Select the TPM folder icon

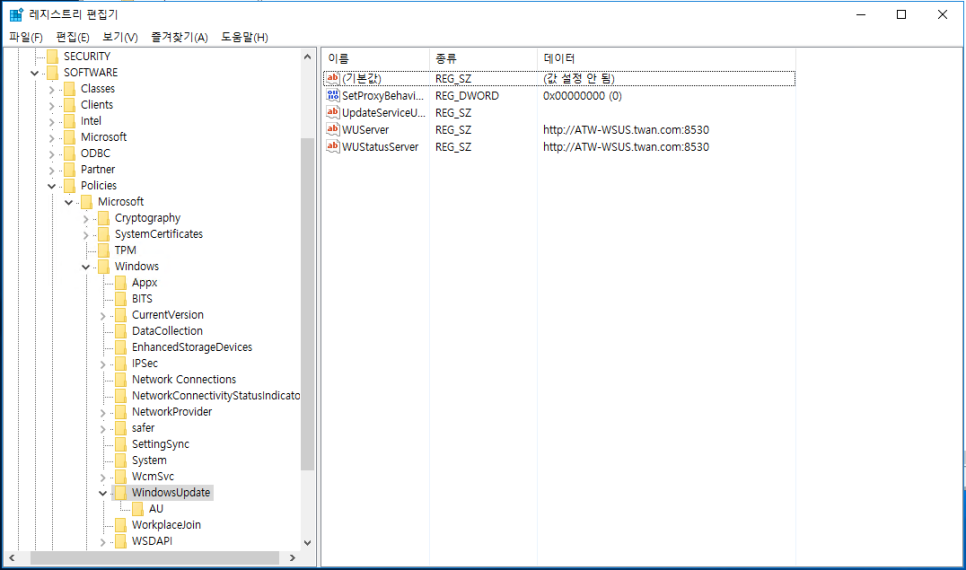pyautogui.click(x=104, y=250)
